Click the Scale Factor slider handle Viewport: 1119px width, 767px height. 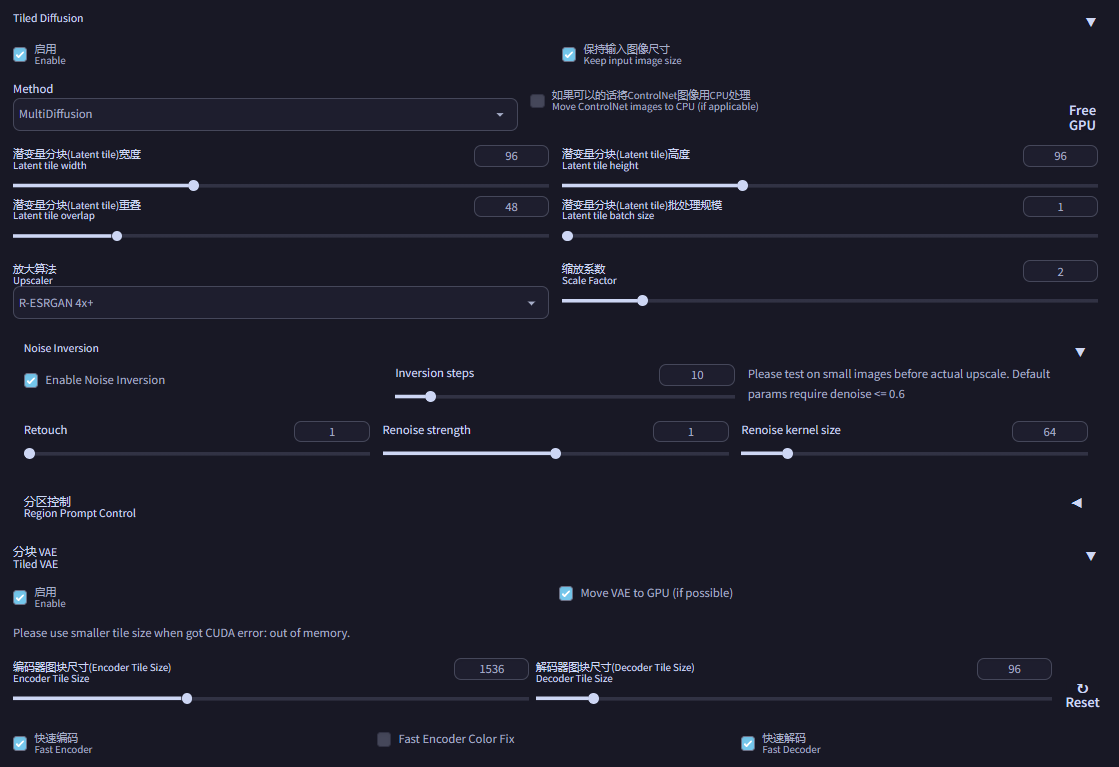(641, 299)
